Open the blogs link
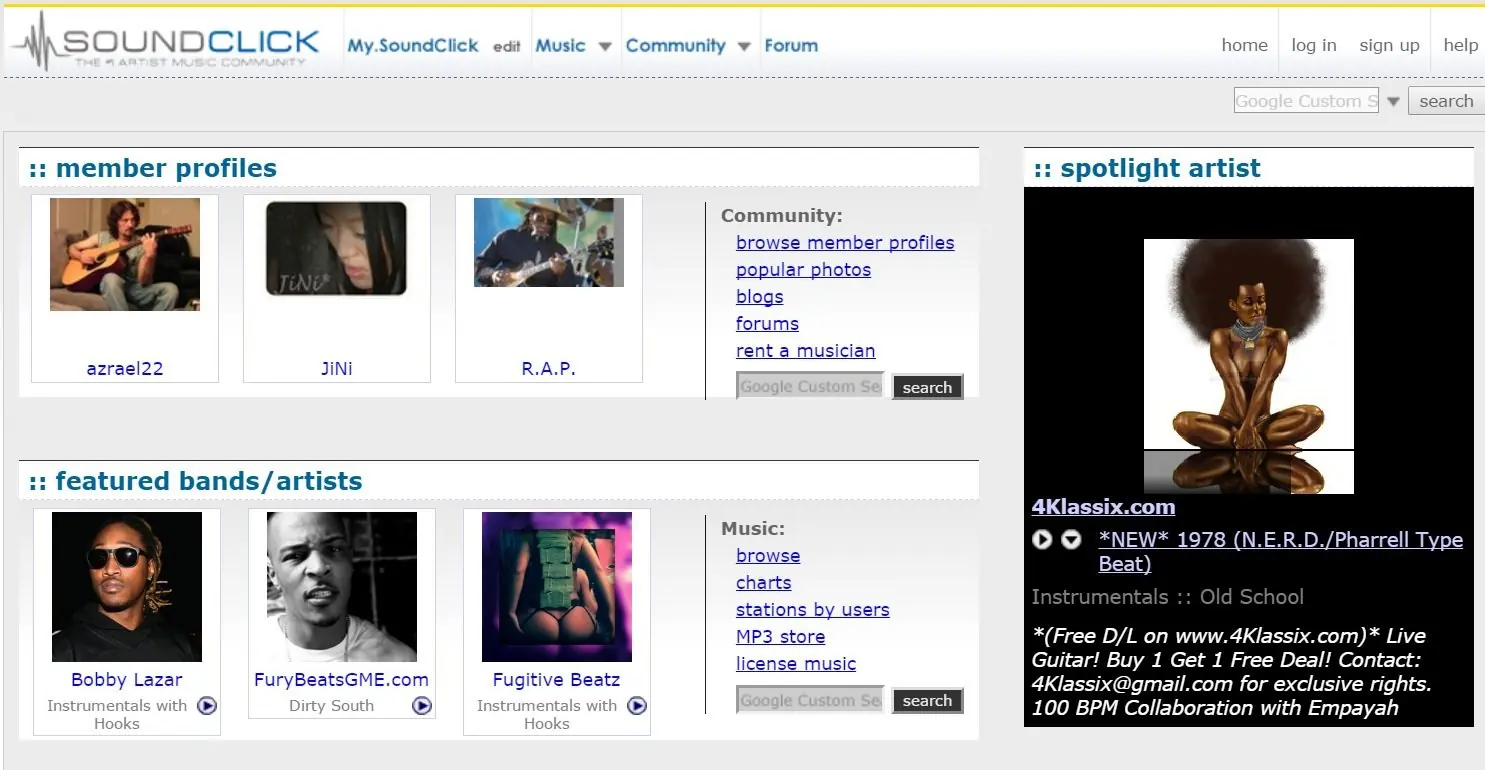 [760, 297]
